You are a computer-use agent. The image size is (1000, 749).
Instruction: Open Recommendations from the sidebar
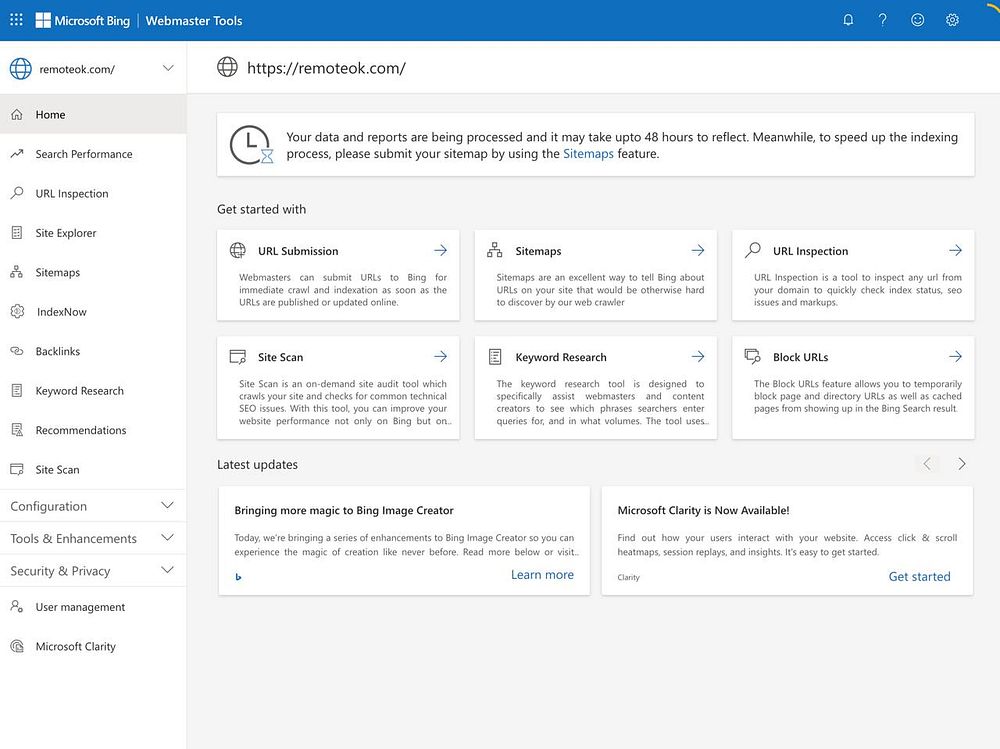pos(93,430)
